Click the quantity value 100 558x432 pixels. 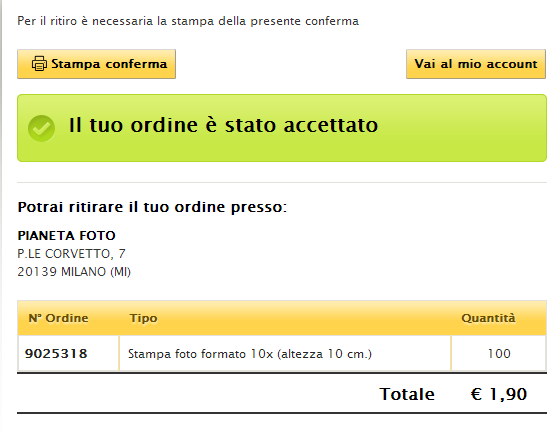pos(499,353)
